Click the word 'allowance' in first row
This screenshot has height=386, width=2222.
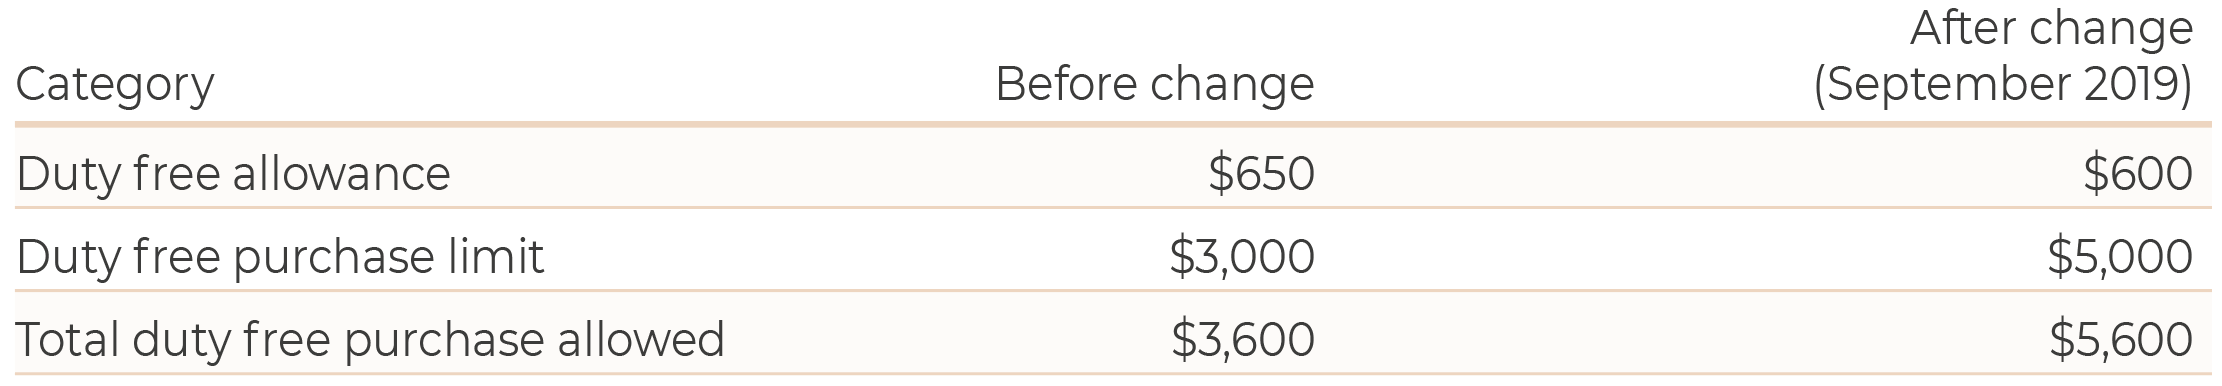pyautogui.click(x=341, y=174)
